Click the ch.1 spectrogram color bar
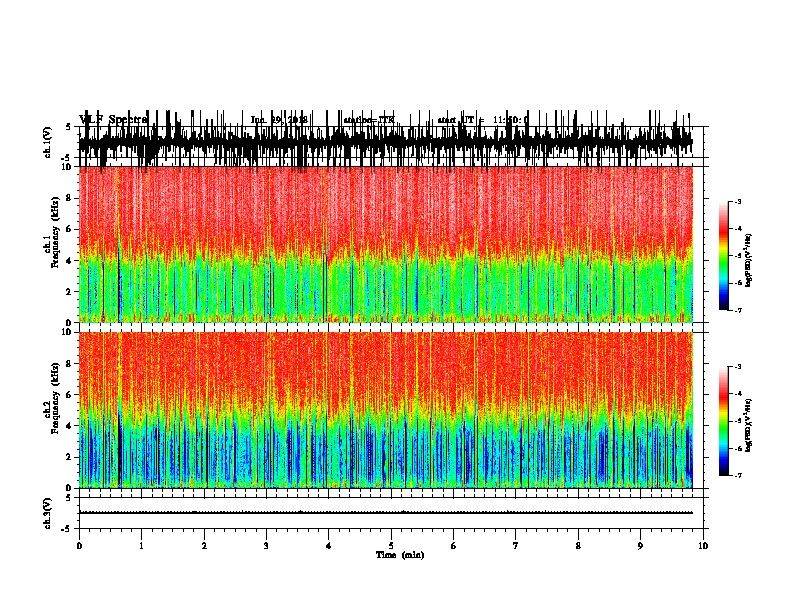 click(724, 256)
